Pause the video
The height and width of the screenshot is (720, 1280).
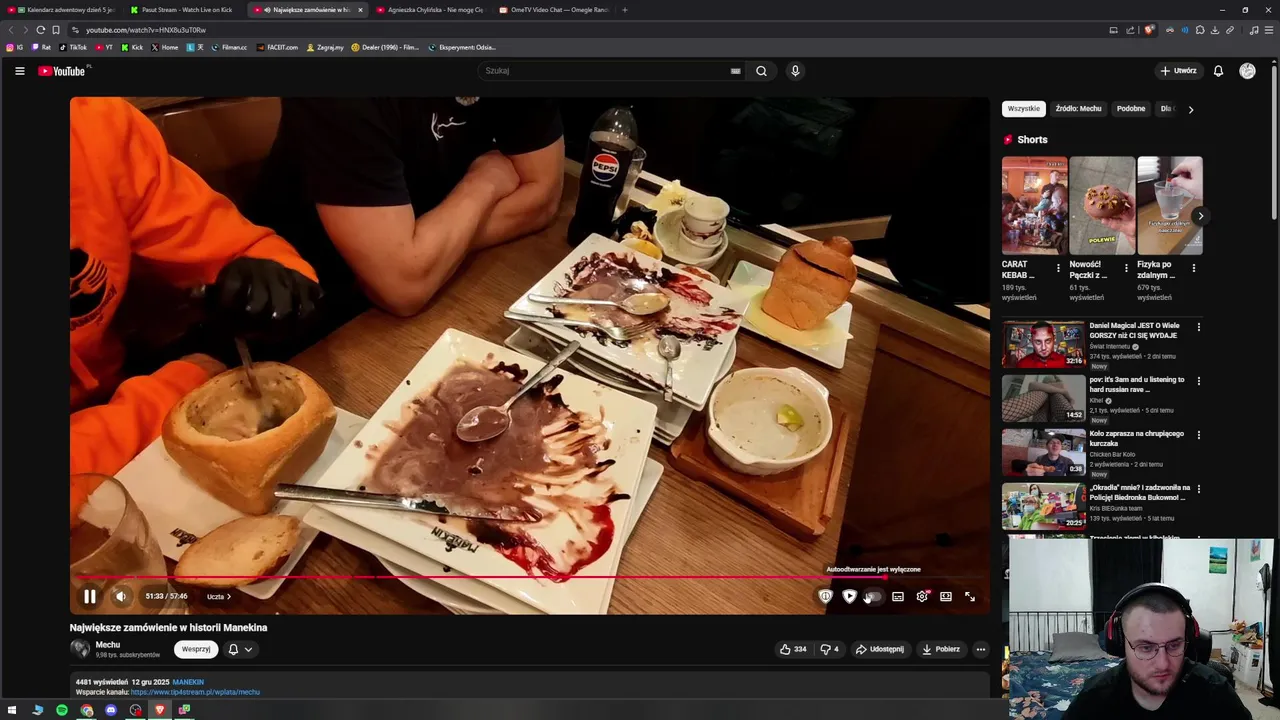(89, 596)
